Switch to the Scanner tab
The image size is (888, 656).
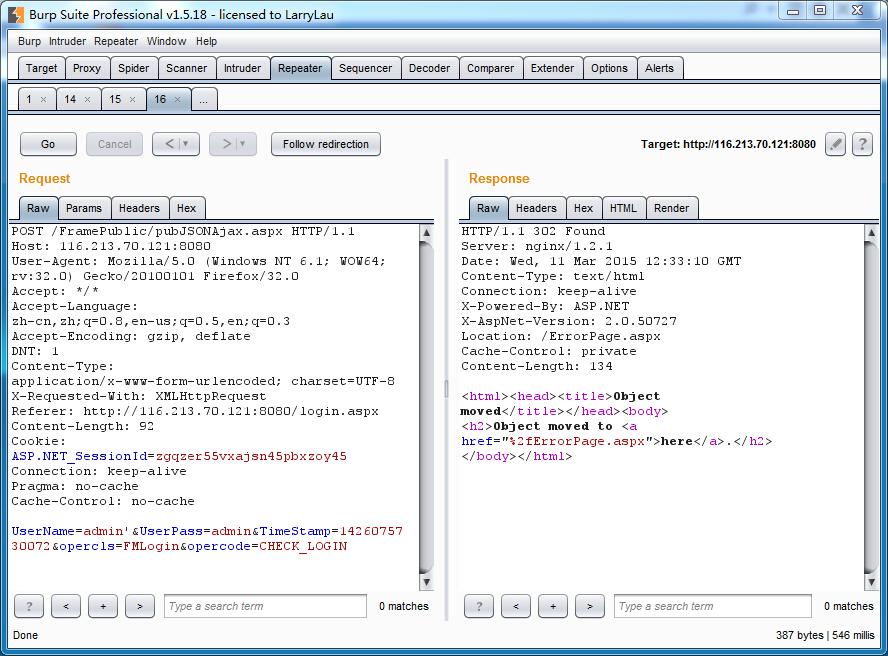coord(186,68)
